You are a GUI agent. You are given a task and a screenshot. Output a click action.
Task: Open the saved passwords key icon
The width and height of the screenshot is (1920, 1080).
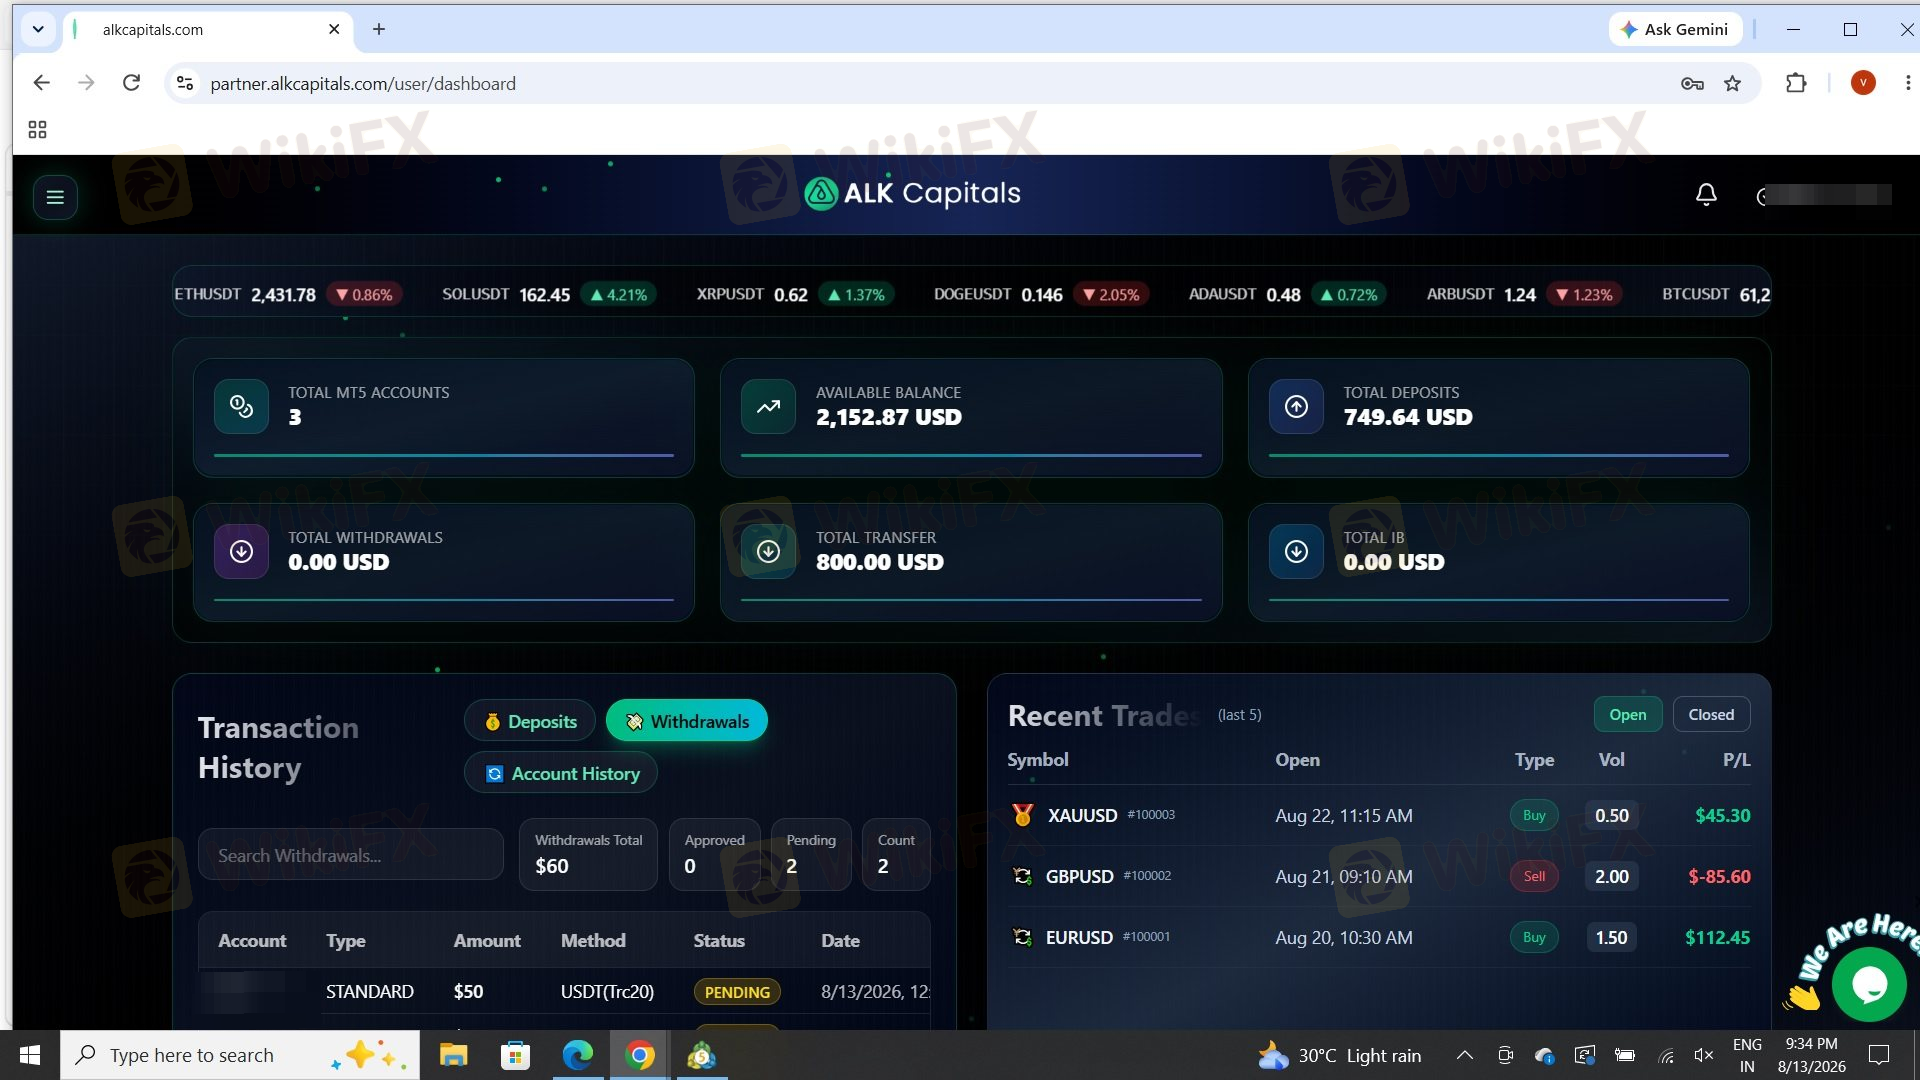(1691, 83)
